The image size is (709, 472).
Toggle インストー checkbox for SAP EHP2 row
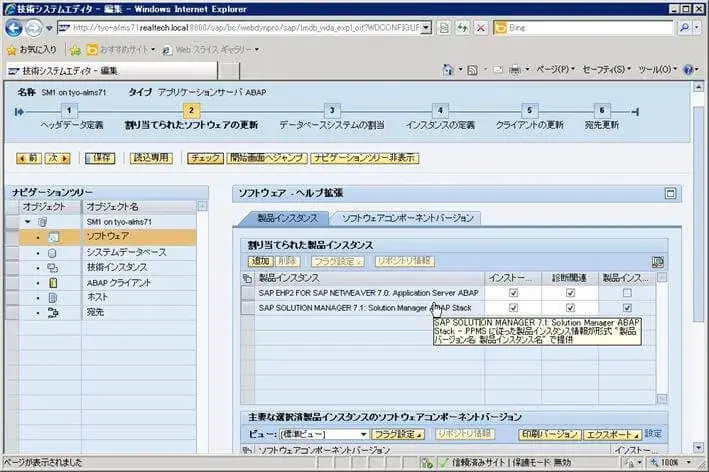coord(513,293)
